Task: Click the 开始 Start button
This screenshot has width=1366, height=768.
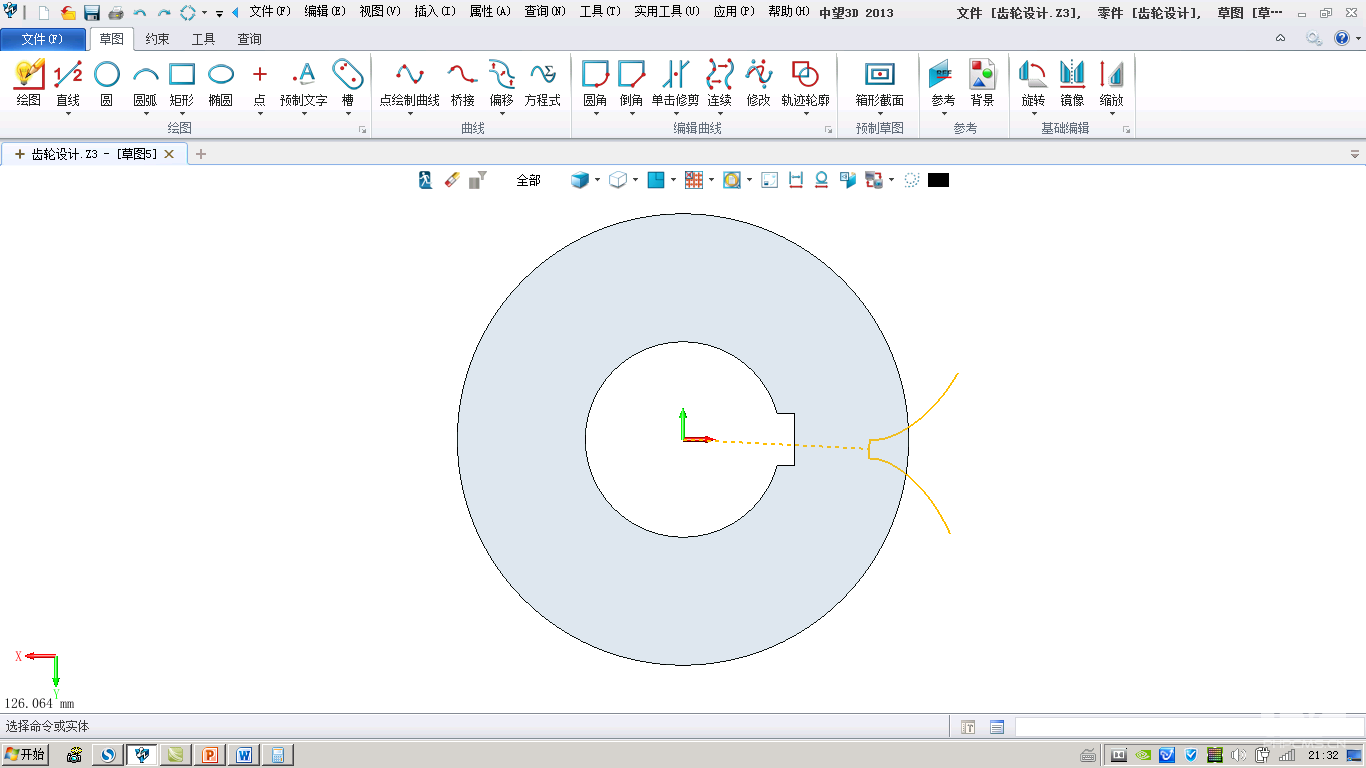Action: point(26,755)
